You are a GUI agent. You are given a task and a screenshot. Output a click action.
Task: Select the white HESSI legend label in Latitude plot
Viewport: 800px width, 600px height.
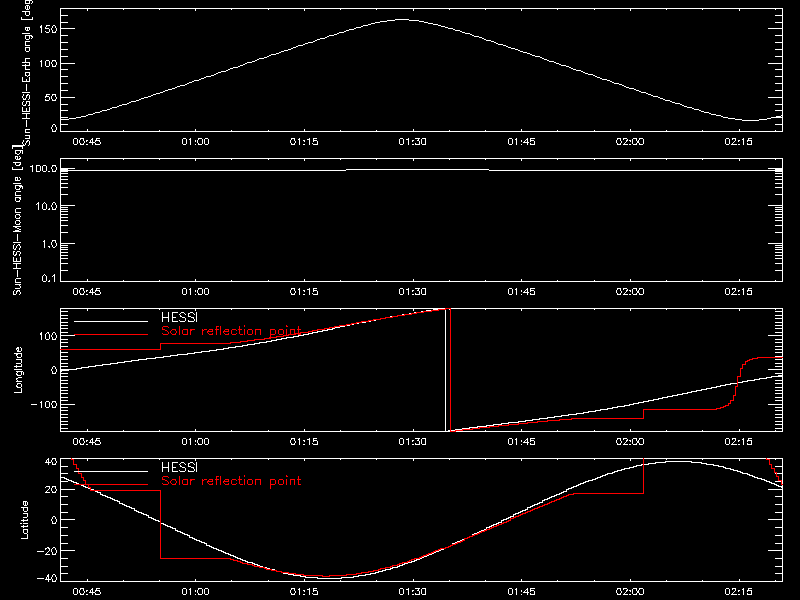click(x=179, y=467)
